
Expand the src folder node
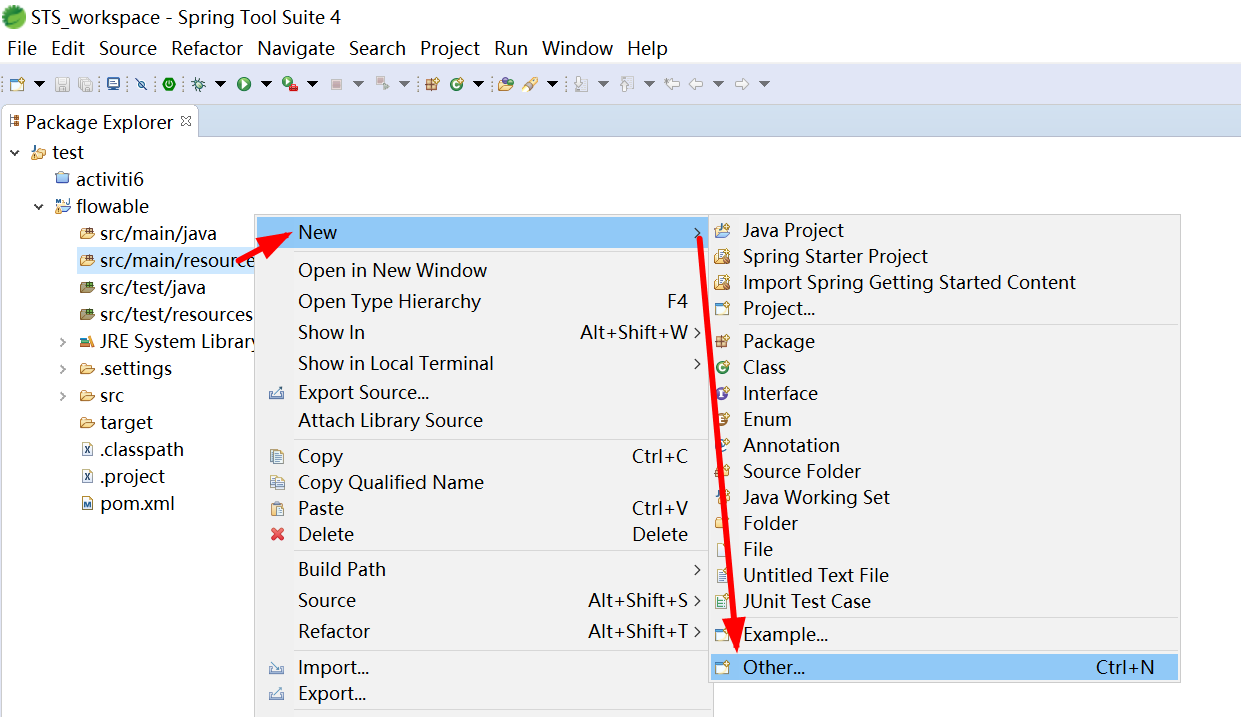(63, 396)
